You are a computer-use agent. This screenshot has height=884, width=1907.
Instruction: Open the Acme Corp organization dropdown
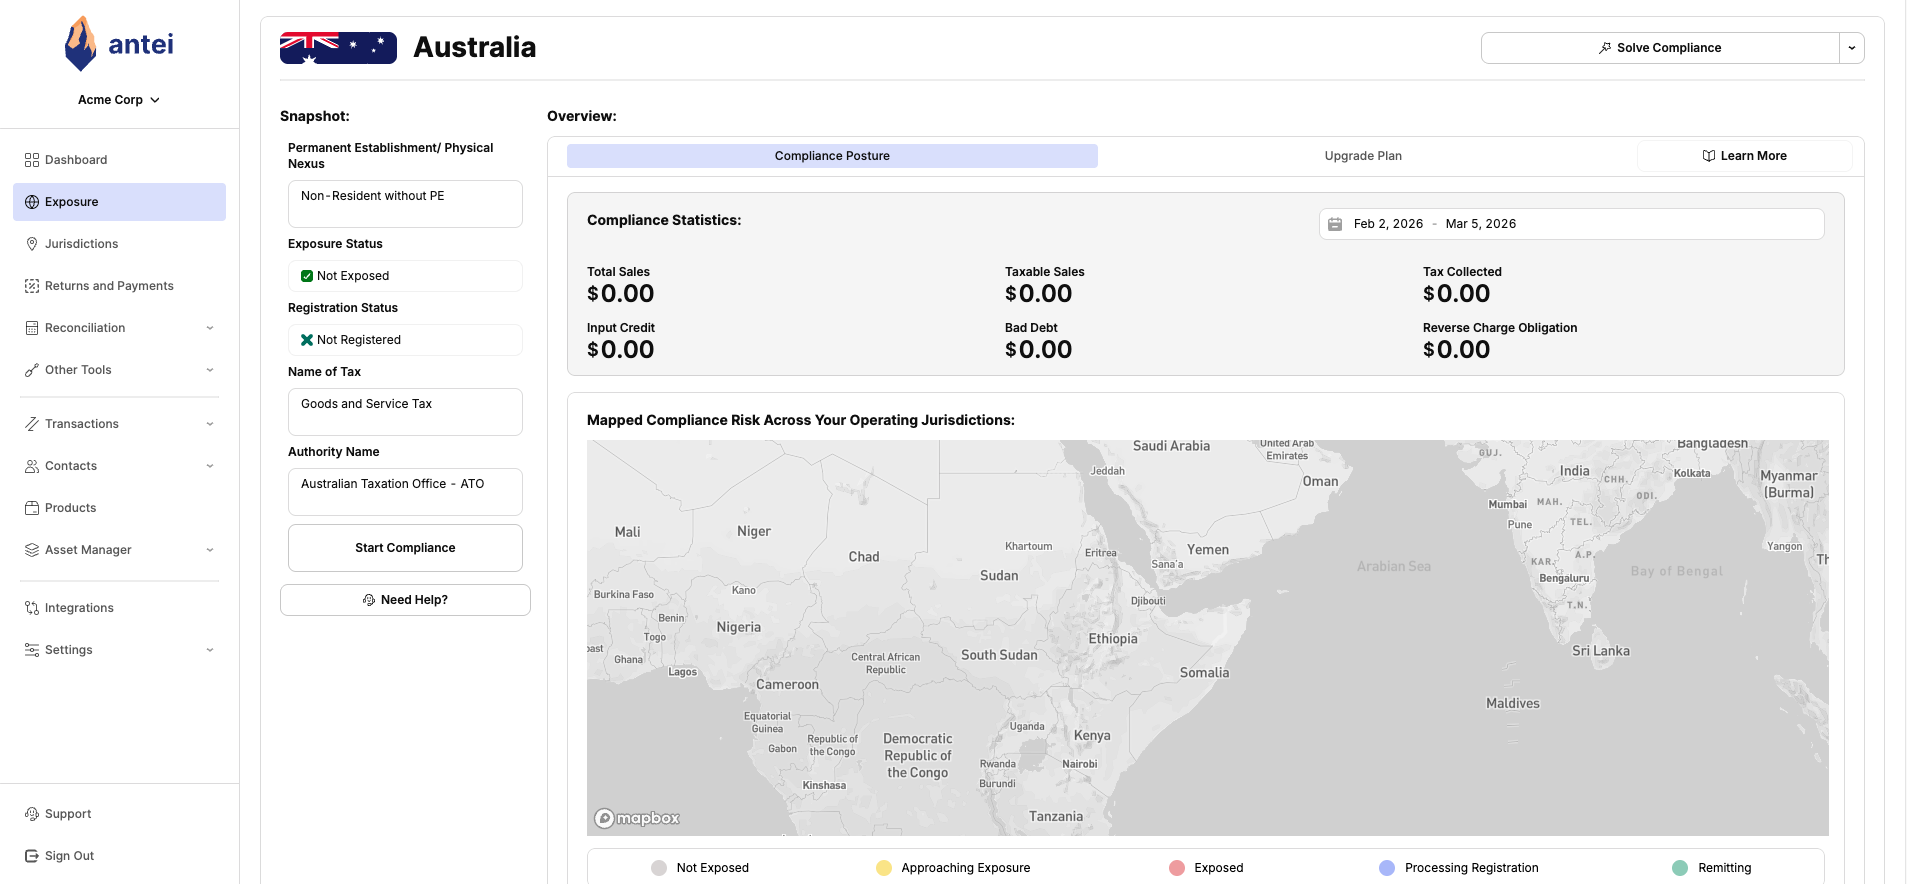(119, 100)
